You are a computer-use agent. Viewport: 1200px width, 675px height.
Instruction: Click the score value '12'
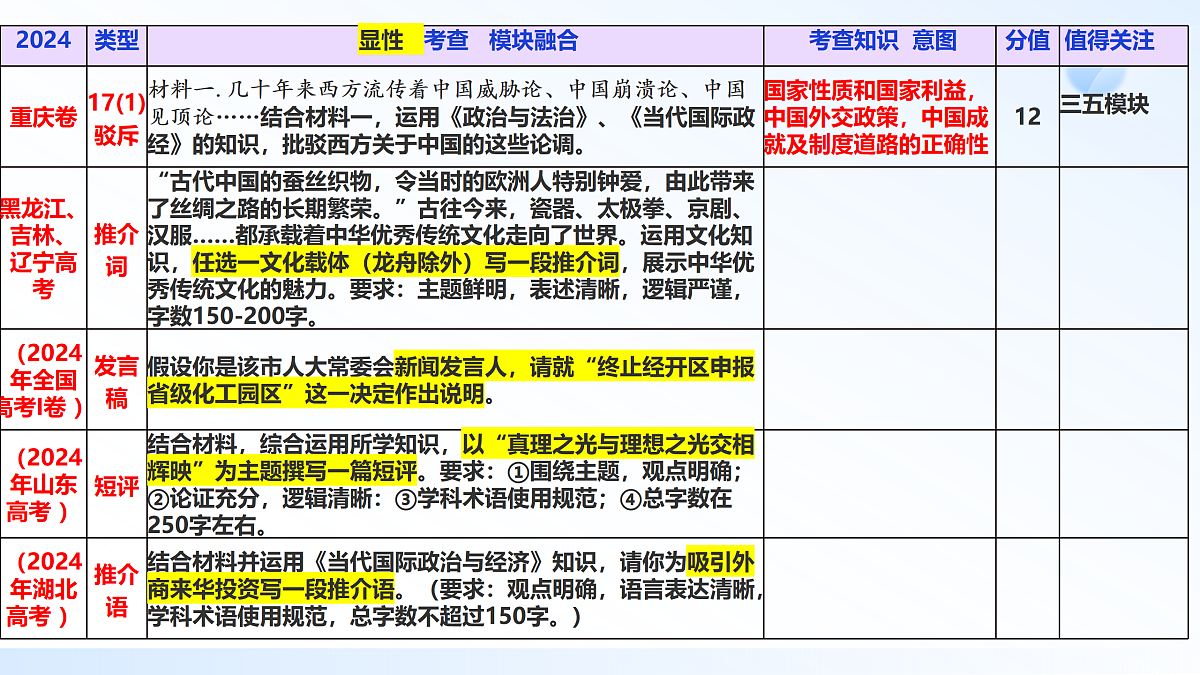coord(1027,117)
